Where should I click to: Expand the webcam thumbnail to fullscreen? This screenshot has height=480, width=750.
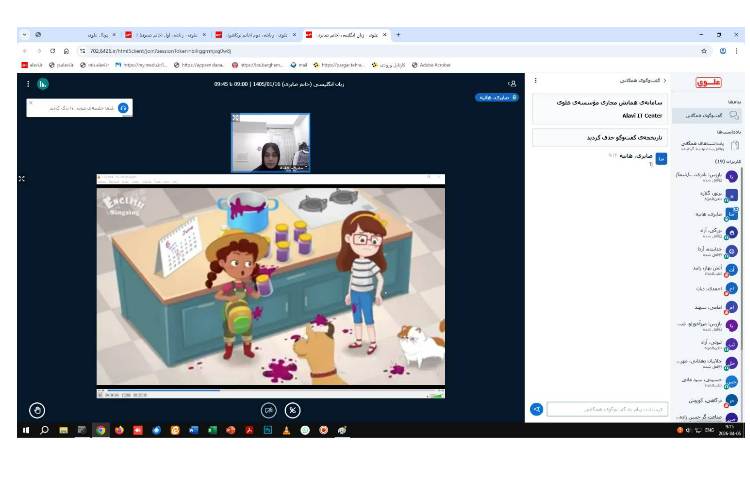(x=236, y=118)
